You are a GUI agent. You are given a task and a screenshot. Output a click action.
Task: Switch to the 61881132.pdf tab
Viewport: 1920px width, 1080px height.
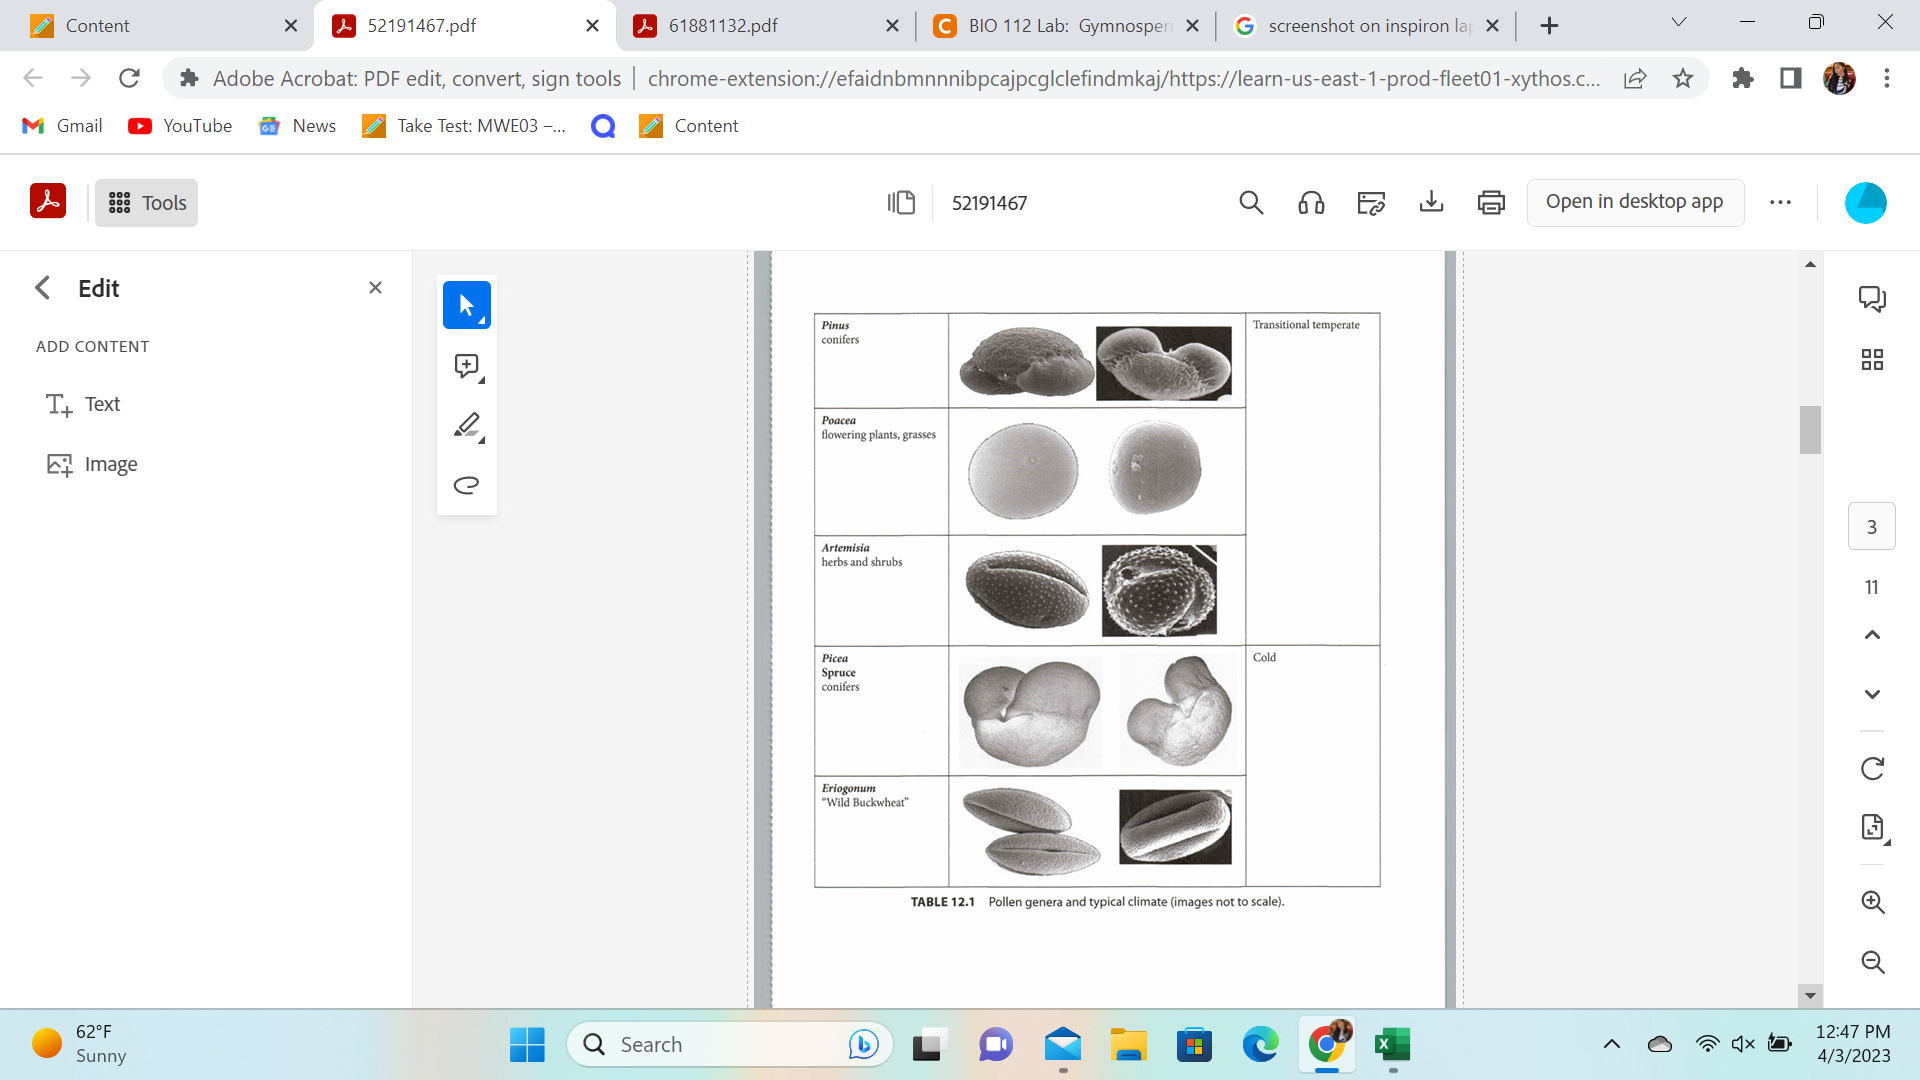pyautogui.click(x=723, y=26)
